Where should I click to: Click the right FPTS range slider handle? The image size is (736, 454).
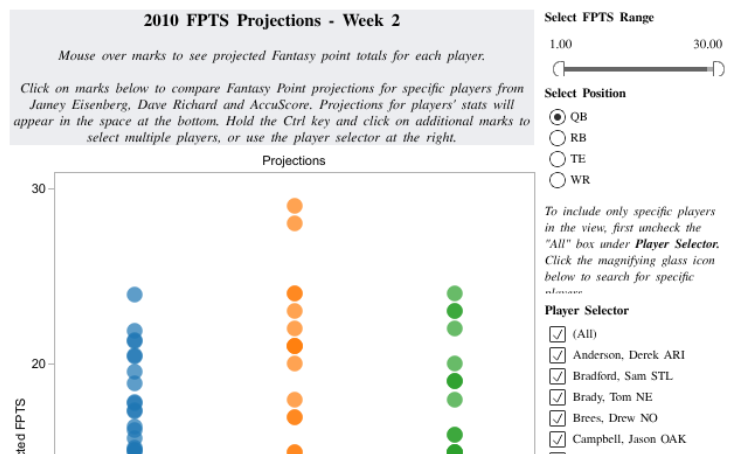pyautogui.click(x=717, y=69)
